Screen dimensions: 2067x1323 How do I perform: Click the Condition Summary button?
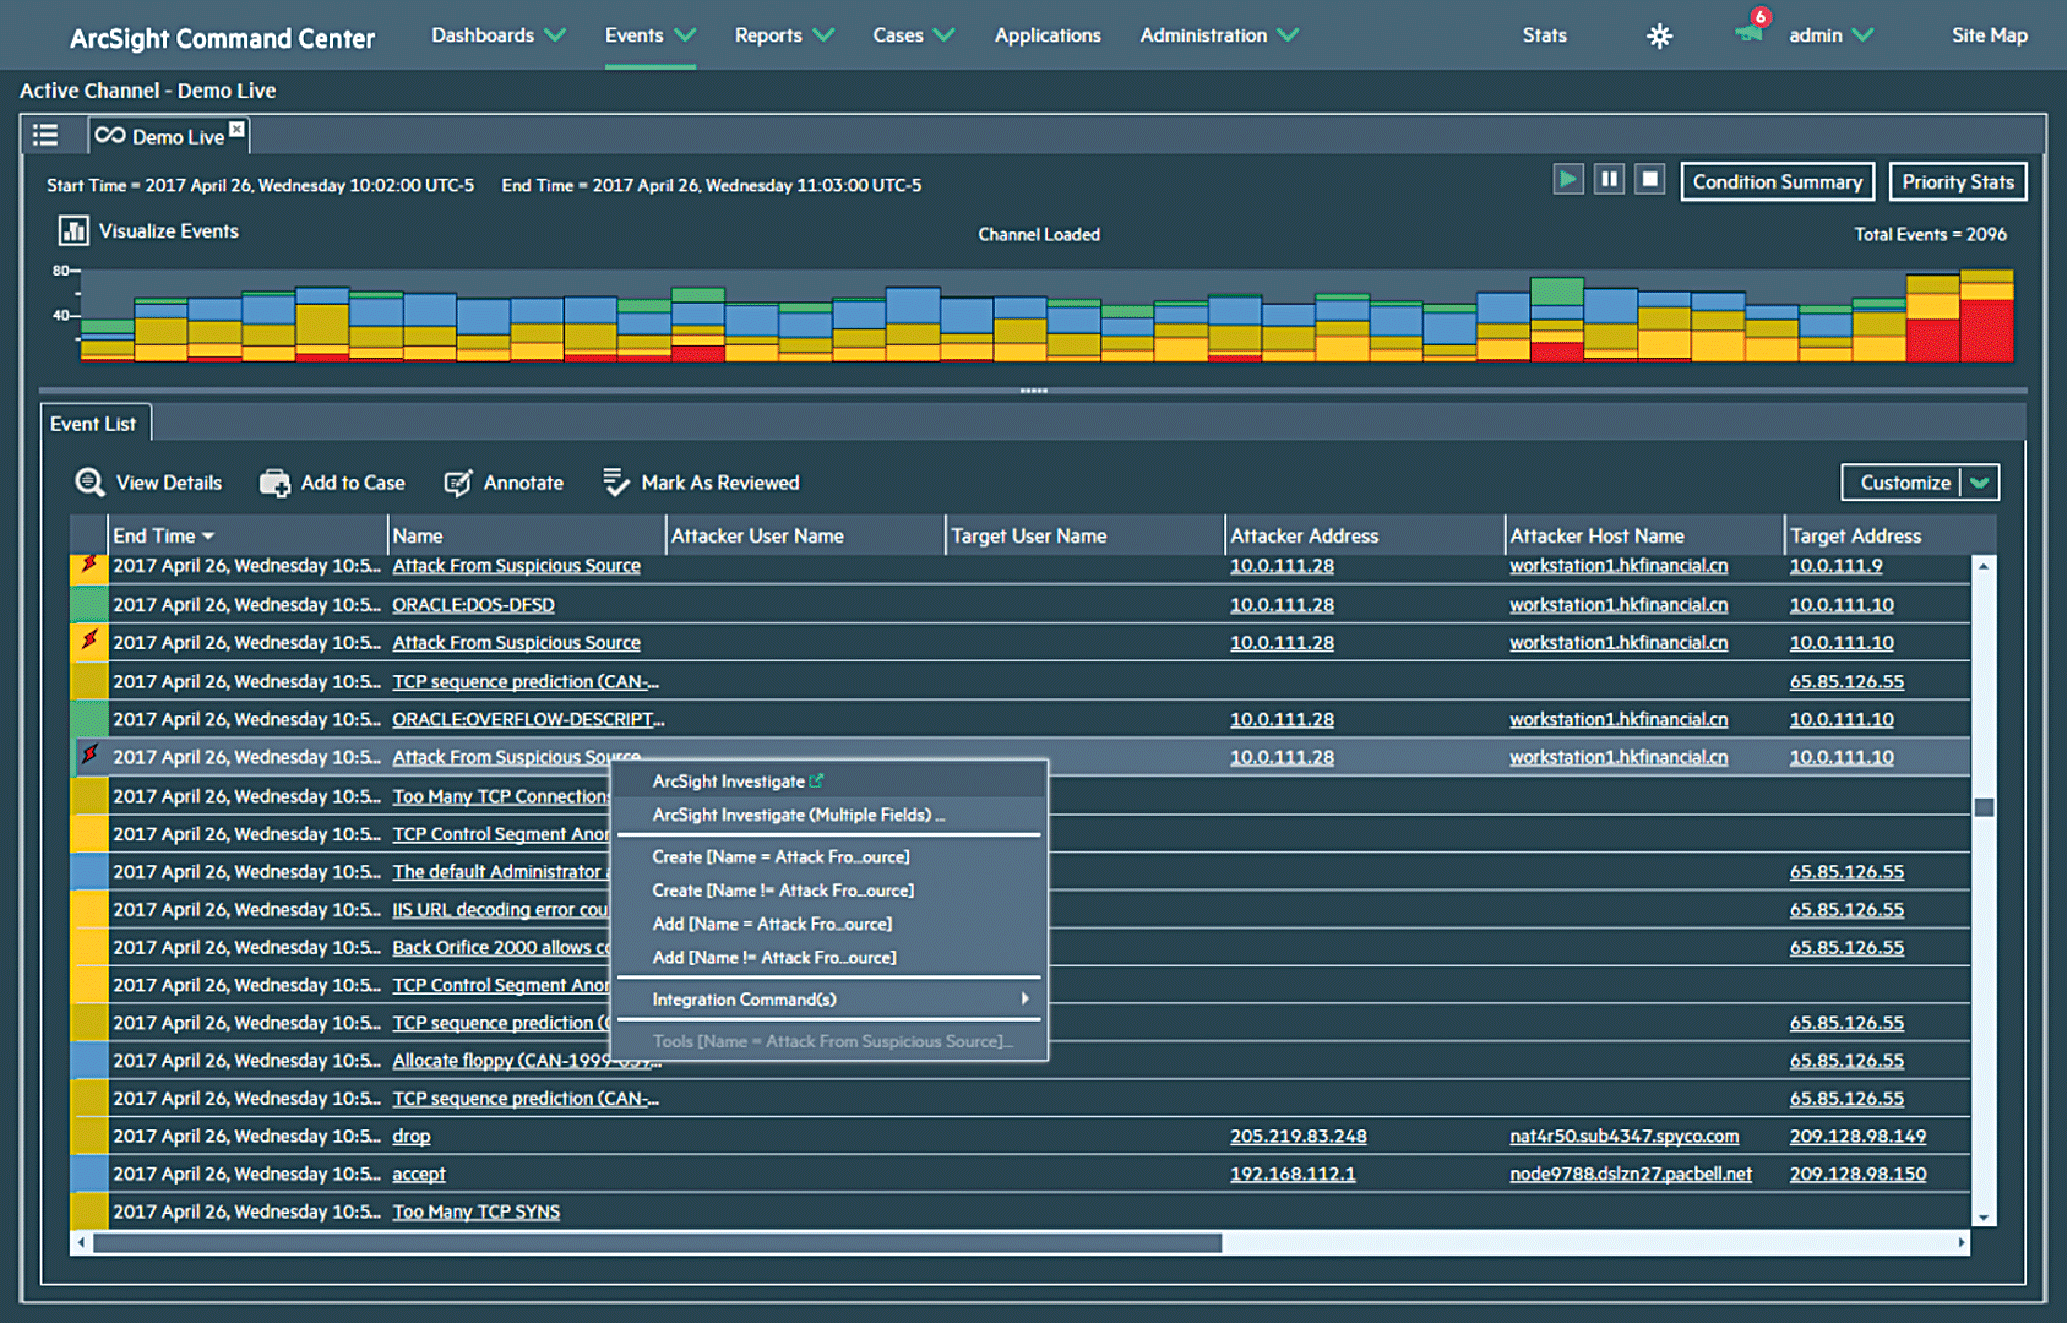click(1777, 182)
